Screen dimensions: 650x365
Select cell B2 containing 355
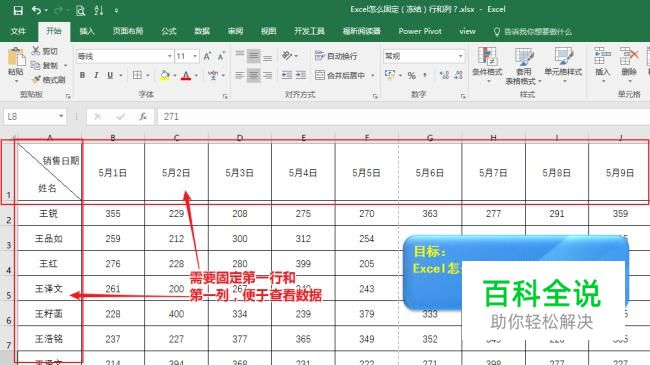tap(113, 214)
